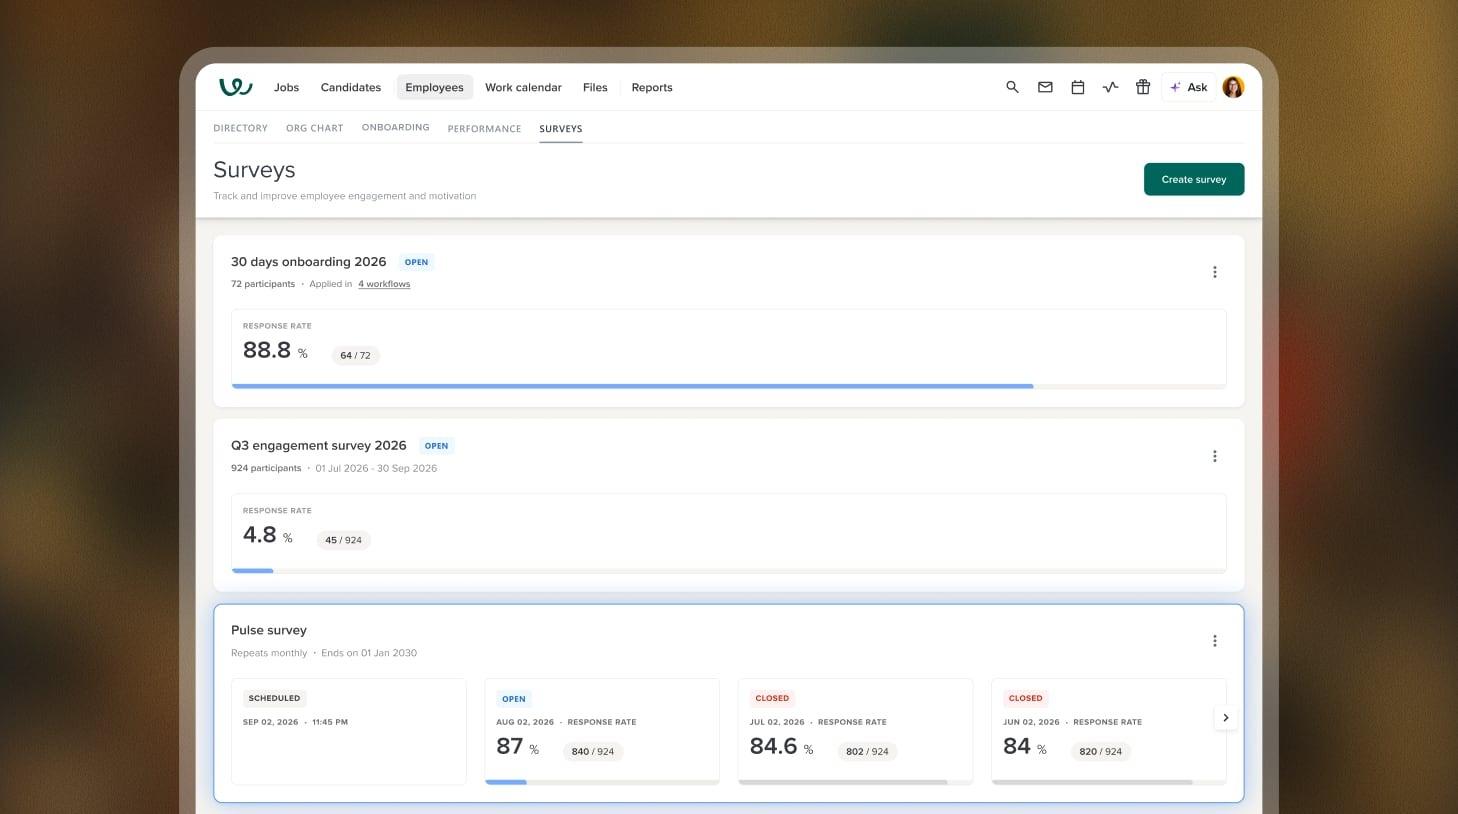Viewport: 1458px width, 814px height.
Task: Open the Work calendar menu
Action: 523,87
